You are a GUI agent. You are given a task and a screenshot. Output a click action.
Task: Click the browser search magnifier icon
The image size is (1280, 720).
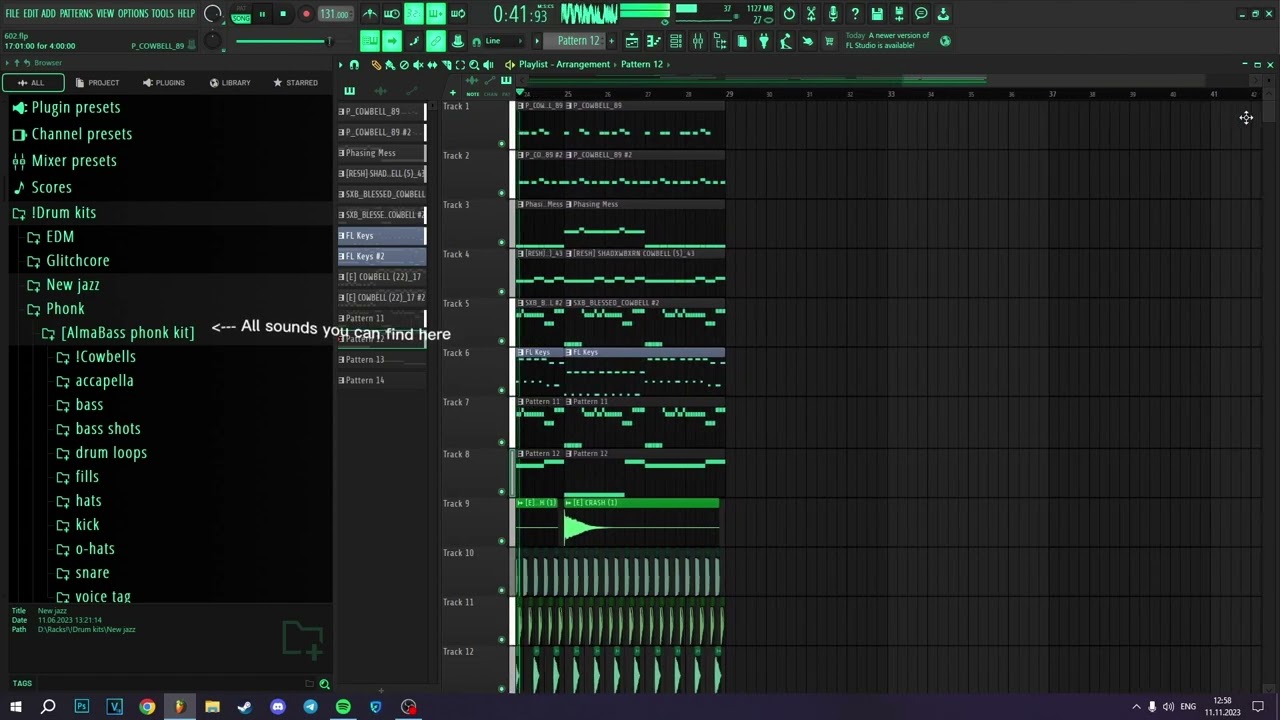(x=324, y=684)
